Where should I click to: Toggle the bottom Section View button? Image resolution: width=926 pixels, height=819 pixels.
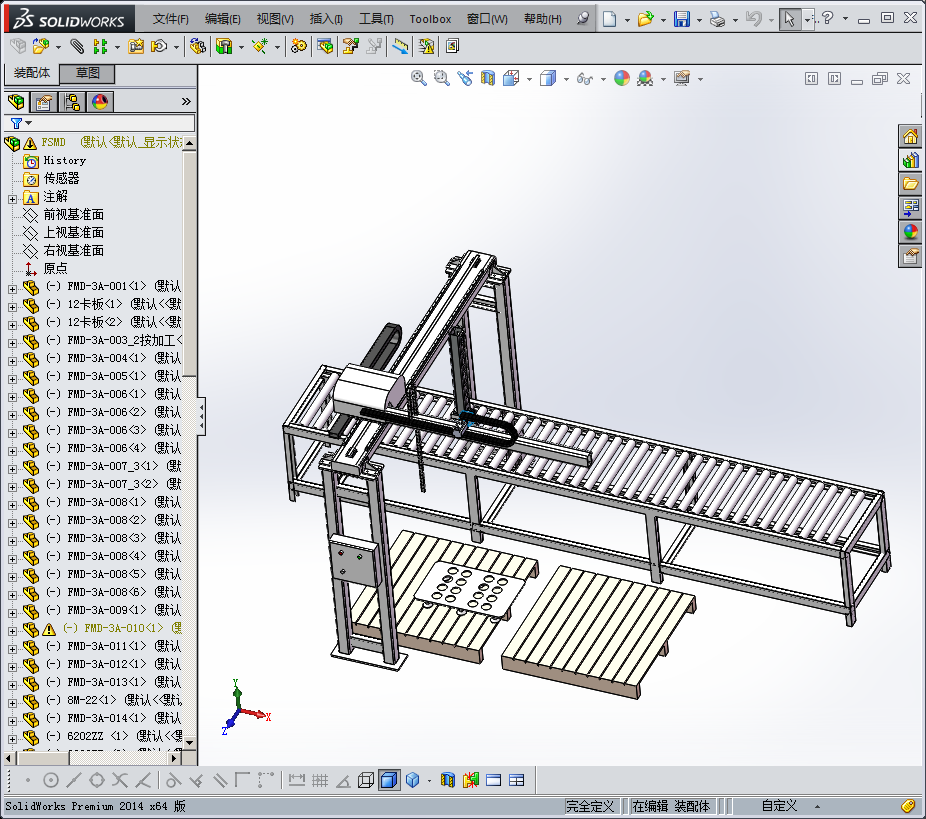pyautogui.click(x=448, y=780)
